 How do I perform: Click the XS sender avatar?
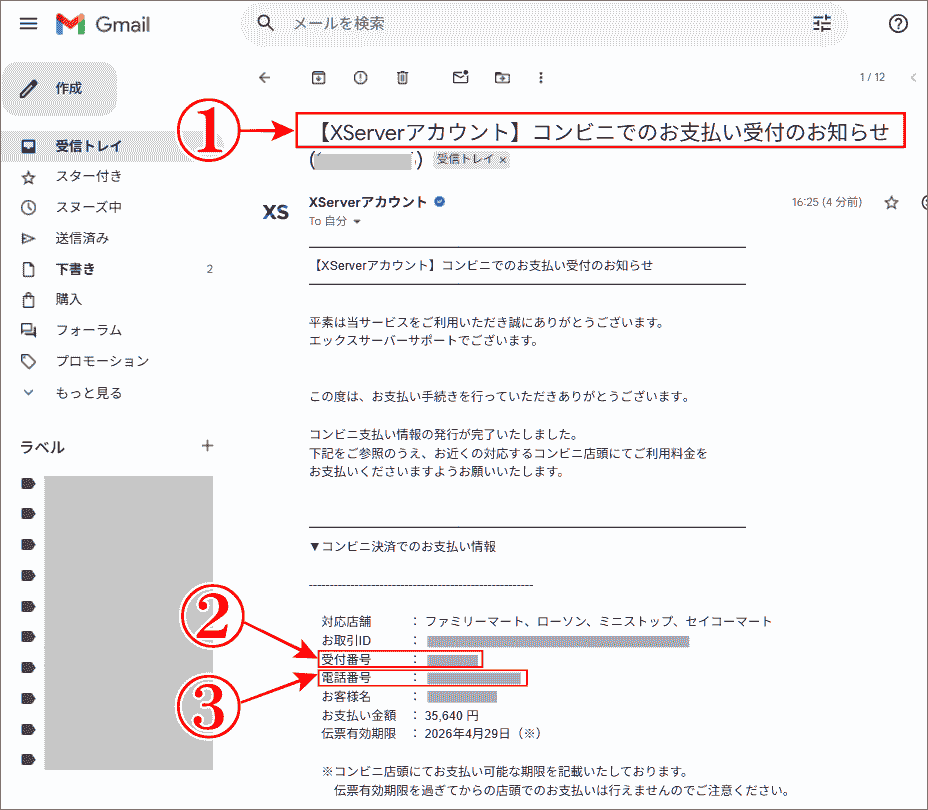(x=276, y=212)
